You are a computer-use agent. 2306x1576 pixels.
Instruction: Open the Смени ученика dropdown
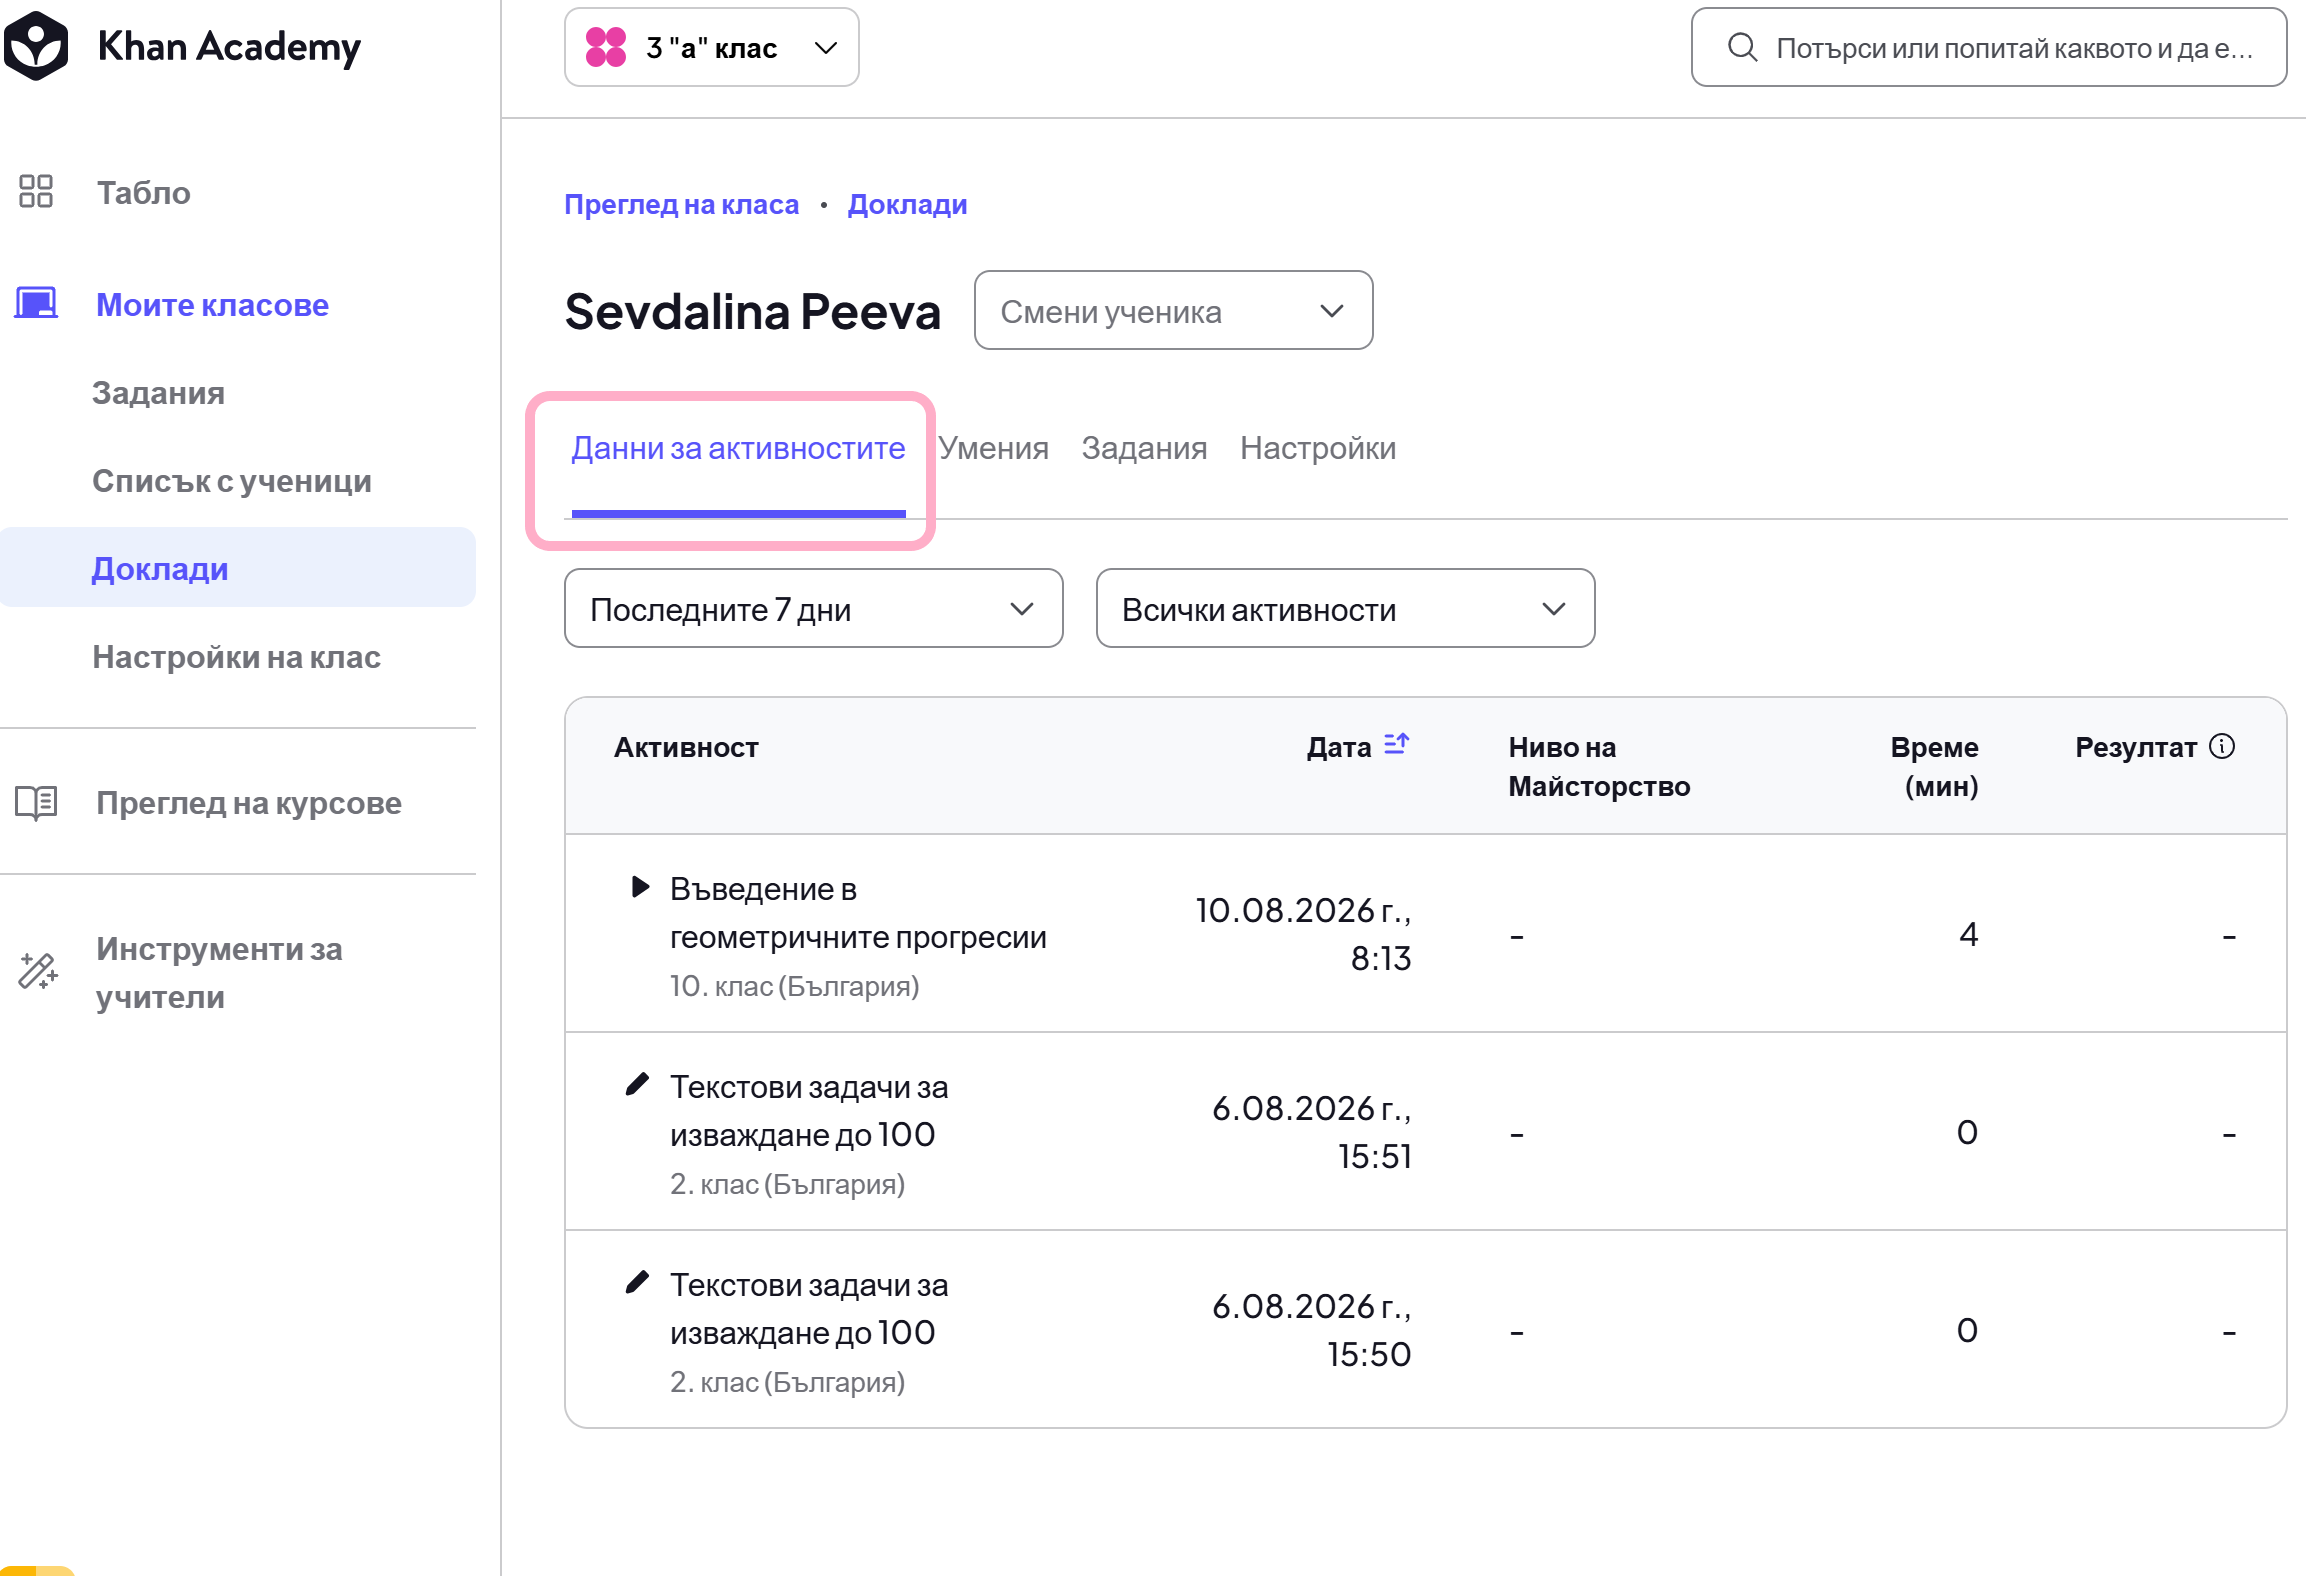(1173, 310)
